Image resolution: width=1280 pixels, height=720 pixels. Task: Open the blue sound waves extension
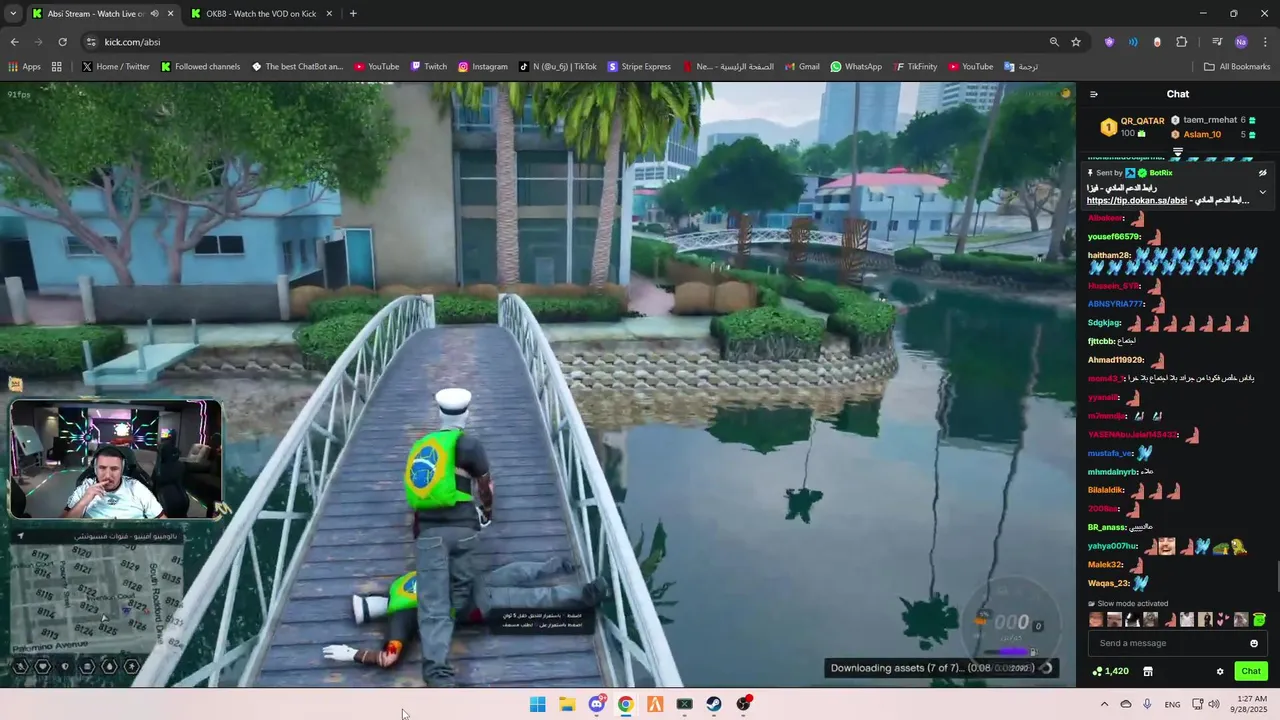pos(1133,42)
